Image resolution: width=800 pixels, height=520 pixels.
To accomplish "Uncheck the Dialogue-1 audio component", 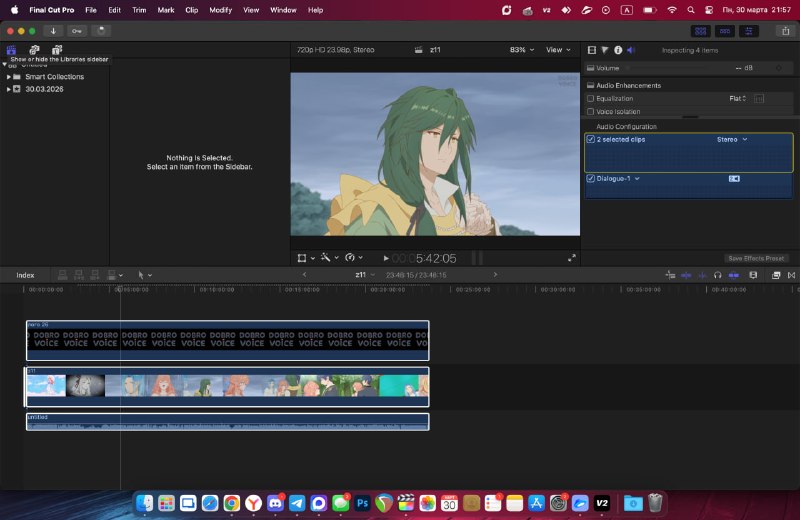I will pyautogui.click(x=590, y=179).
